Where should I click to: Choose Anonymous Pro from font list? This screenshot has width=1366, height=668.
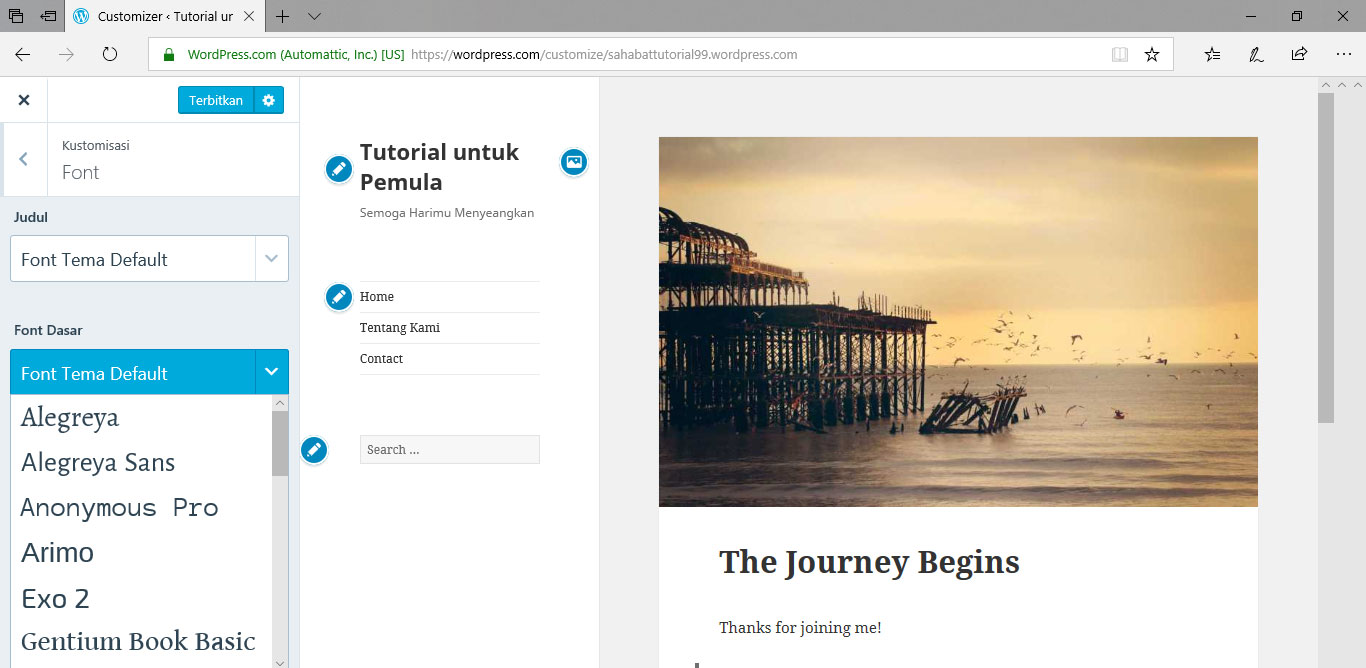click(x=119, y=508)
